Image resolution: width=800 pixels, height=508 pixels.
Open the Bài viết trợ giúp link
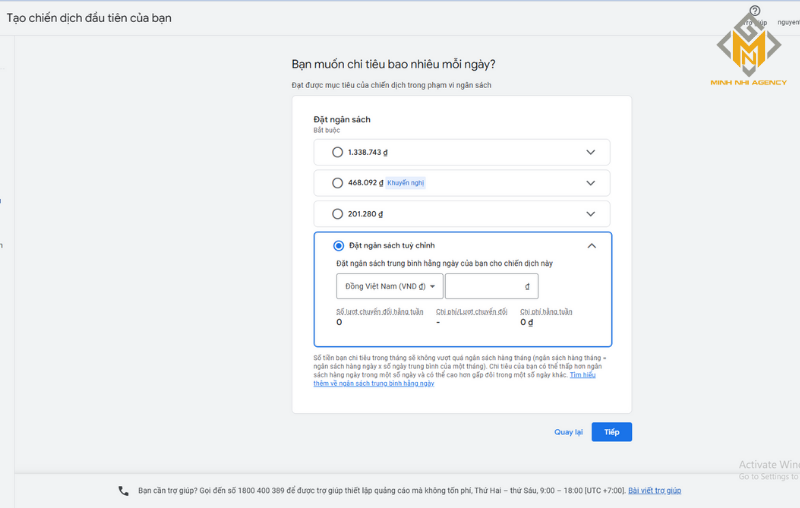655,491
